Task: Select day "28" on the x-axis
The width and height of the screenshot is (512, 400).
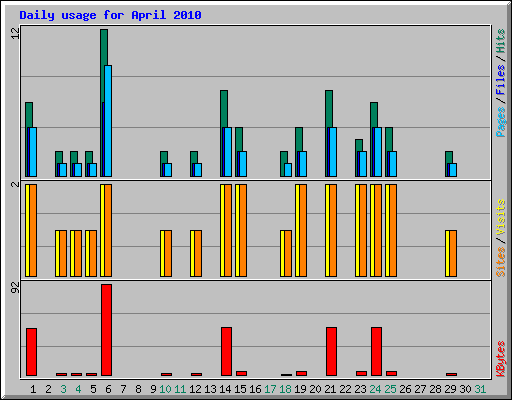Action: click(x=435, y=389)
